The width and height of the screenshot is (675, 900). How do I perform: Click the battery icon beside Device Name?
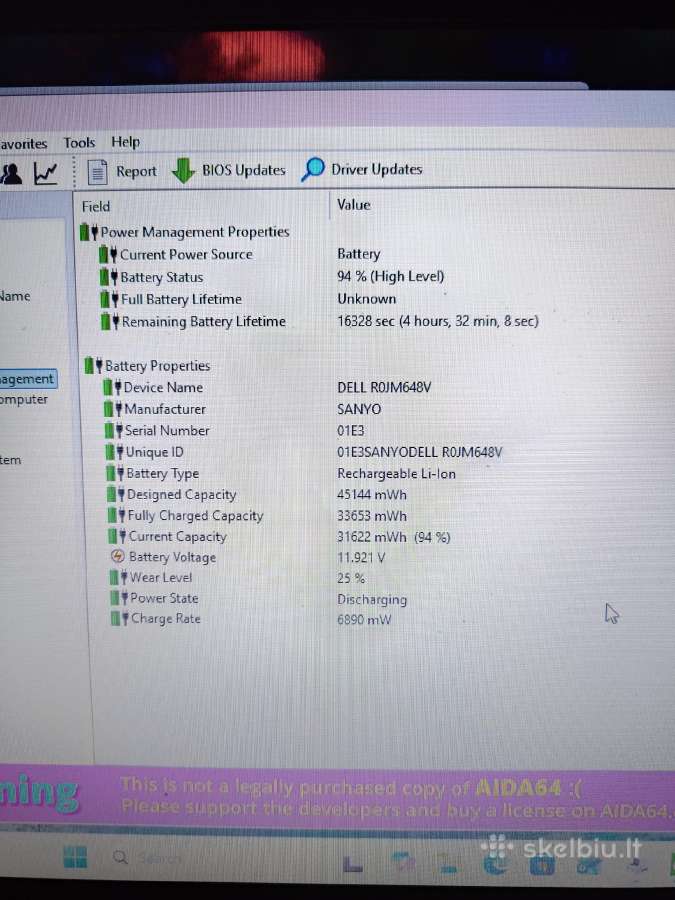pos(112,387)
